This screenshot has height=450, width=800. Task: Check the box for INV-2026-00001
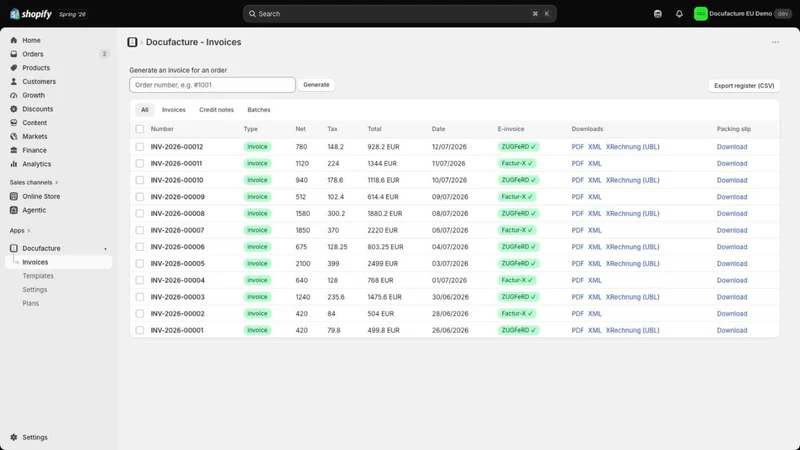click(x=140, y=330)
